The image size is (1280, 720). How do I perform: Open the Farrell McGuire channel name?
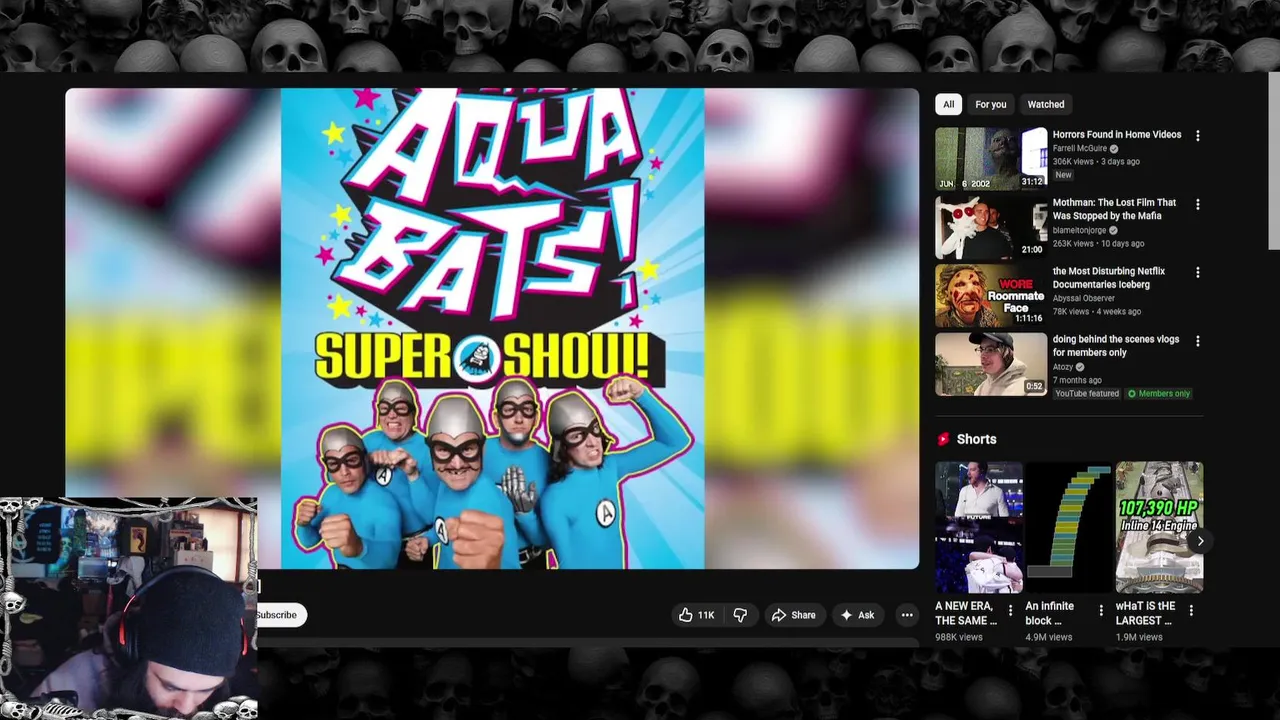(x=1079, y=148)
